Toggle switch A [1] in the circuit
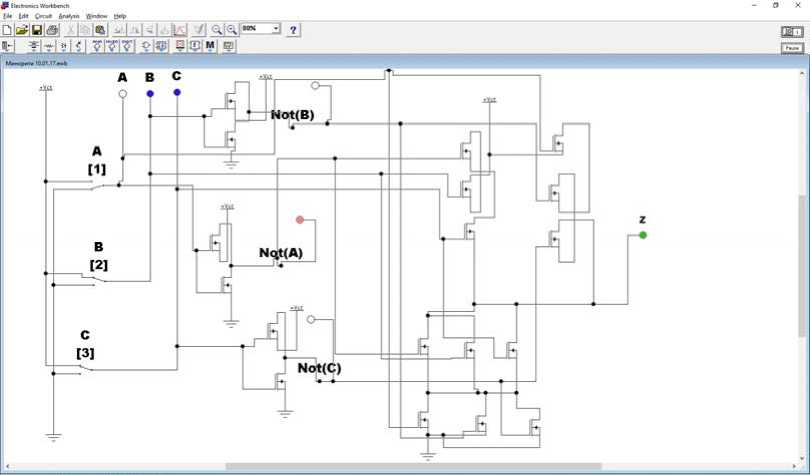This screenshot has width=810, height=475. (x=105, y=183)
